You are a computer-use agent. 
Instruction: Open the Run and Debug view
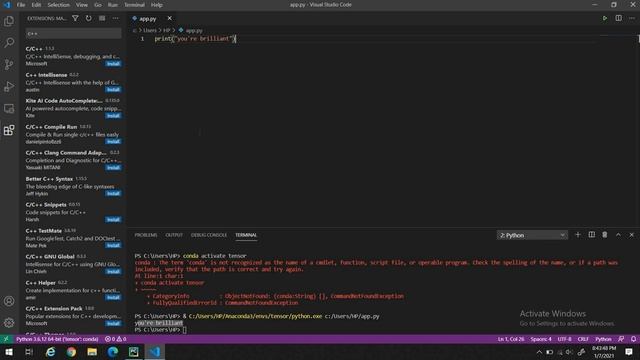[9, 86]
